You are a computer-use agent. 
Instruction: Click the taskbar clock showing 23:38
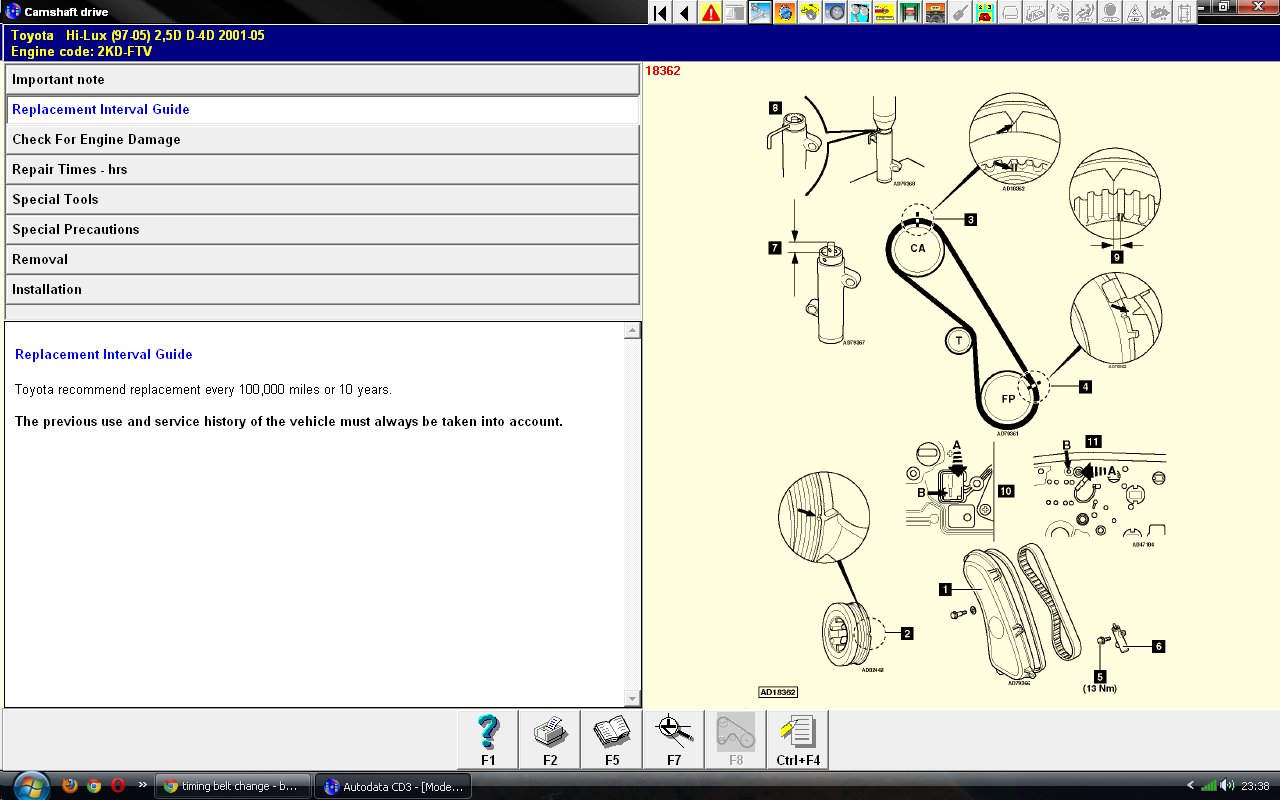point(1255,786)
